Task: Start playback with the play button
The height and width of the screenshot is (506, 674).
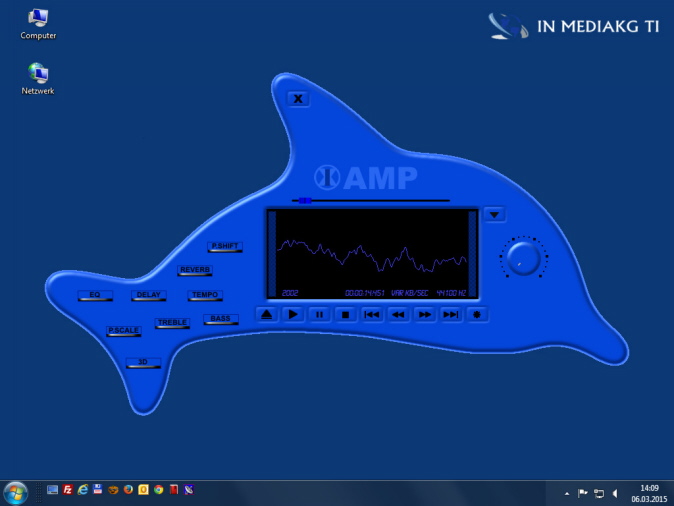Action: click(293, 315)
